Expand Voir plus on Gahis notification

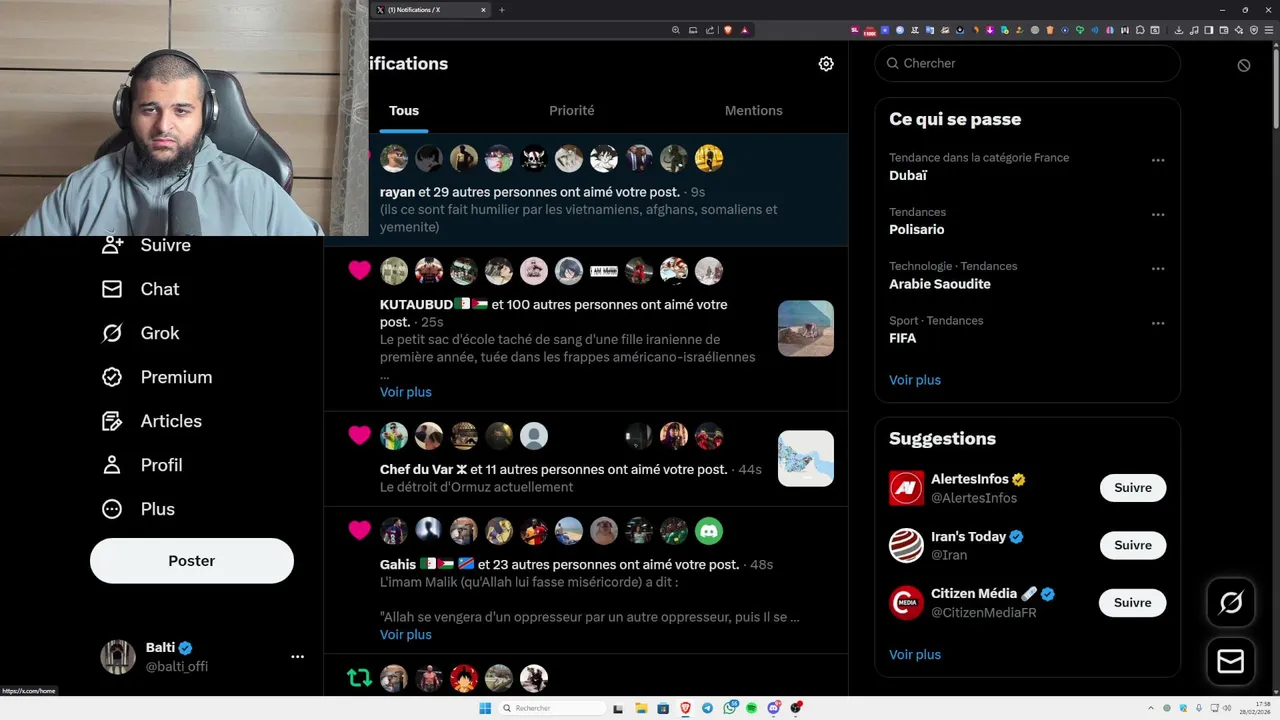point(406,635)
